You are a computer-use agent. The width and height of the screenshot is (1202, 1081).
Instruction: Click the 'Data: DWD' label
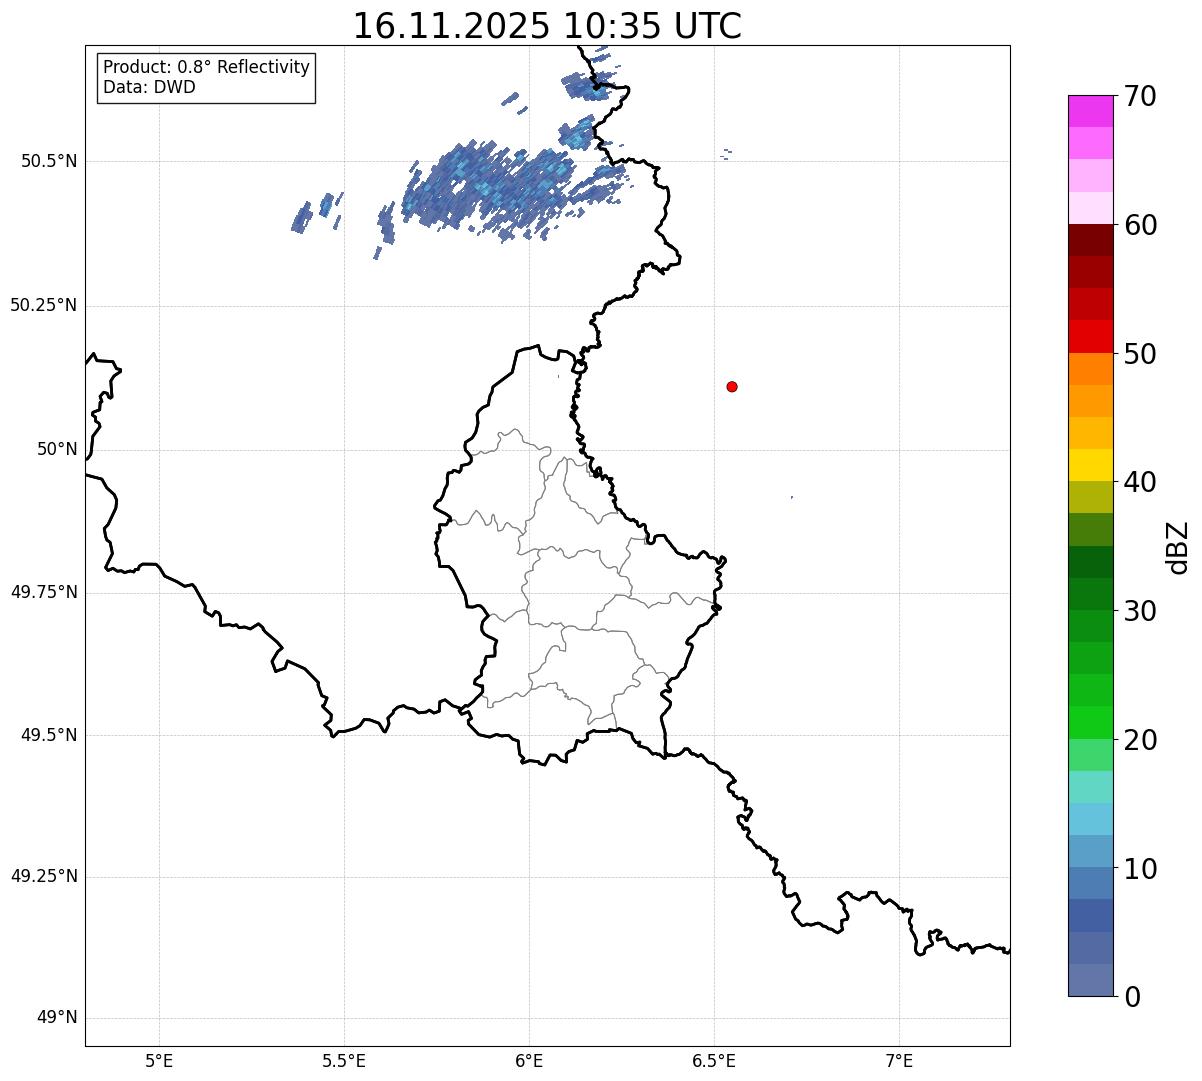point(149,87)
